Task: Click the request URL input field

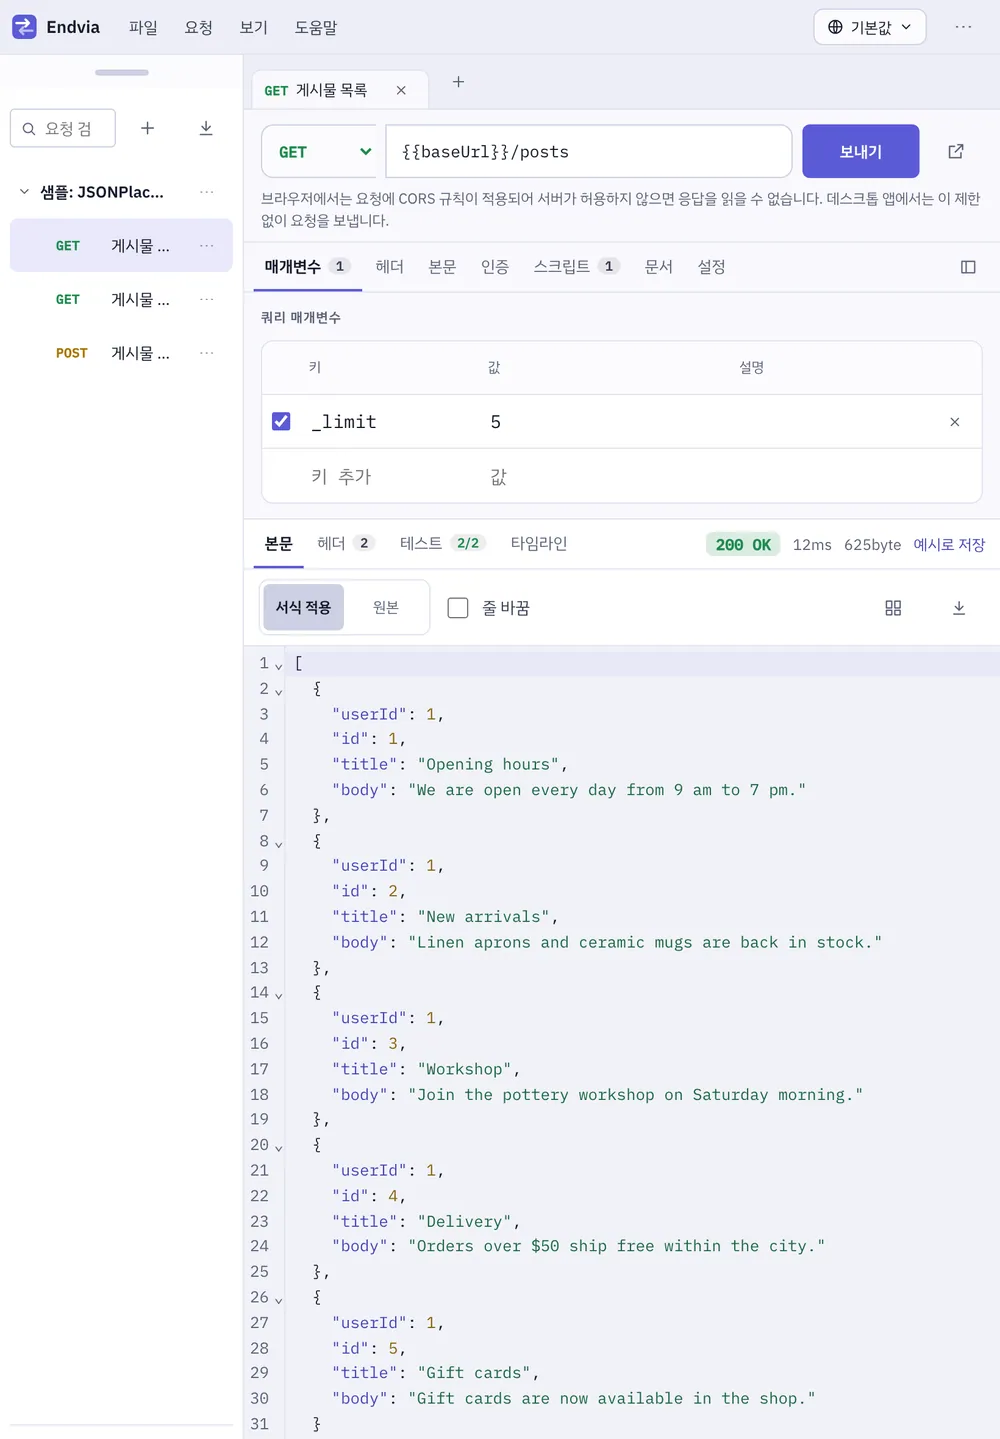Action: click(589, 152)
